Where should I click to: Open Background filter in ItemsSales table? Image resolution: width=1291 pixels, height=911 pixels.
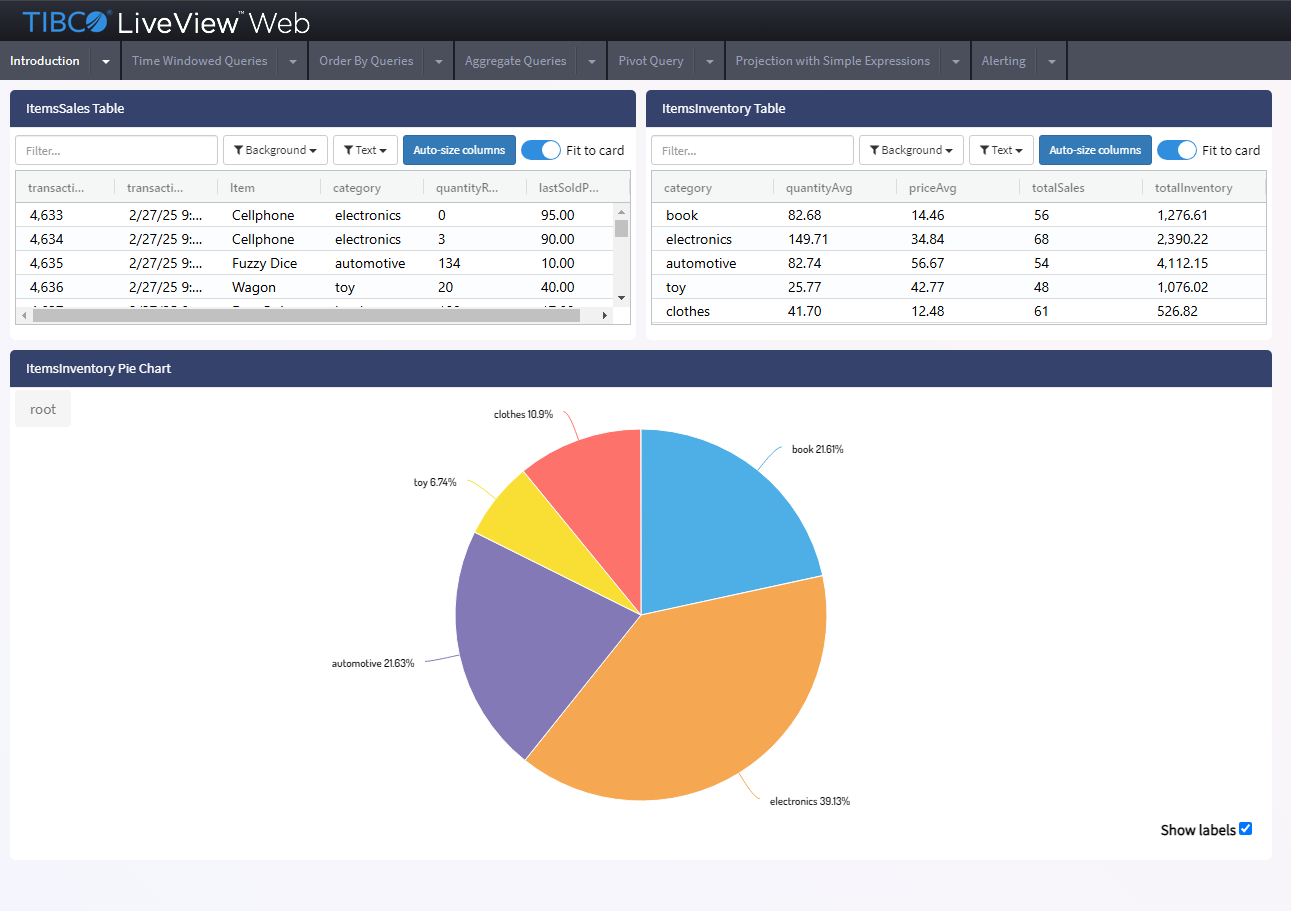click(x=275, y=150)
